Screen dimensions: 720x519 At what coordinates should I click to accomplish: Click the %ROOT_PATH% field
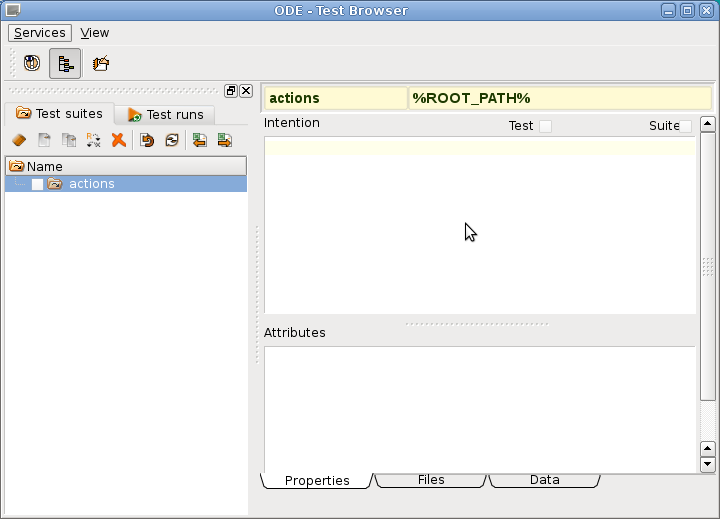coord(560,98)
